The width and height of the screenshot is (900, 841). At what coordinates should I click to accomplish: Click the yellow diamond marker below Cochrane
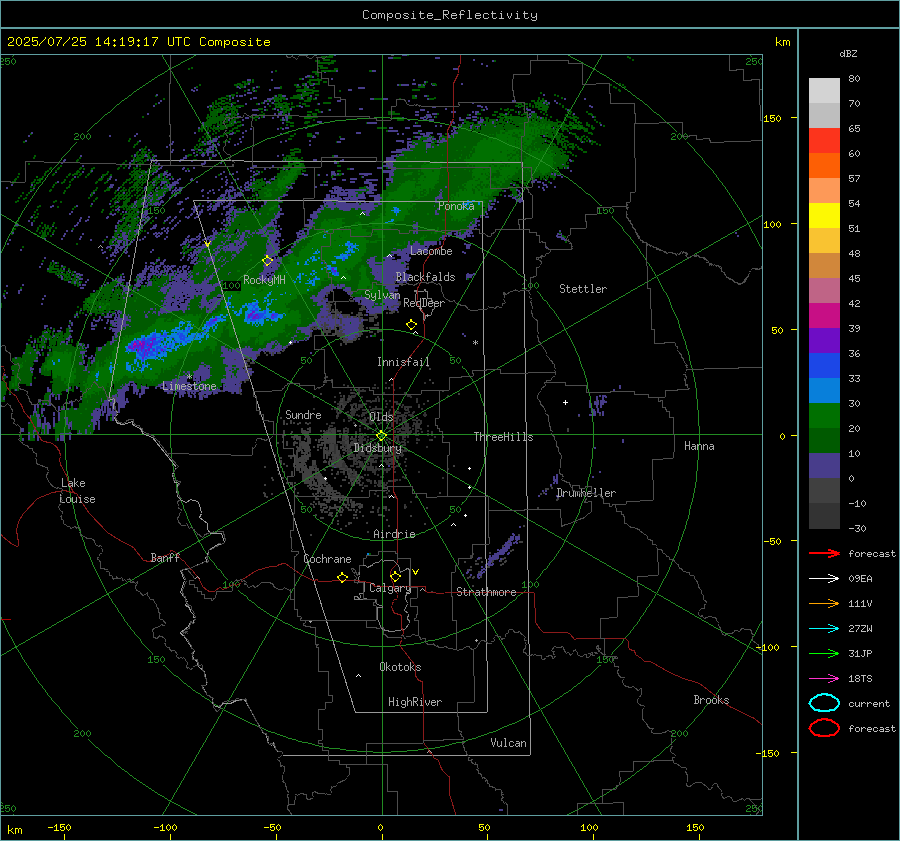coord(343,577)
